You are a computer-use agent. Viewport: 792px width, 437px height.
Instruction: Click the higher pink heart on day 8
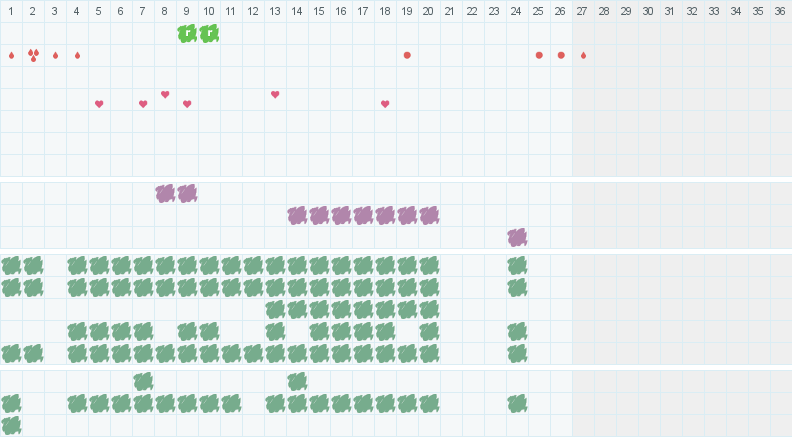[x=165, y=95]
